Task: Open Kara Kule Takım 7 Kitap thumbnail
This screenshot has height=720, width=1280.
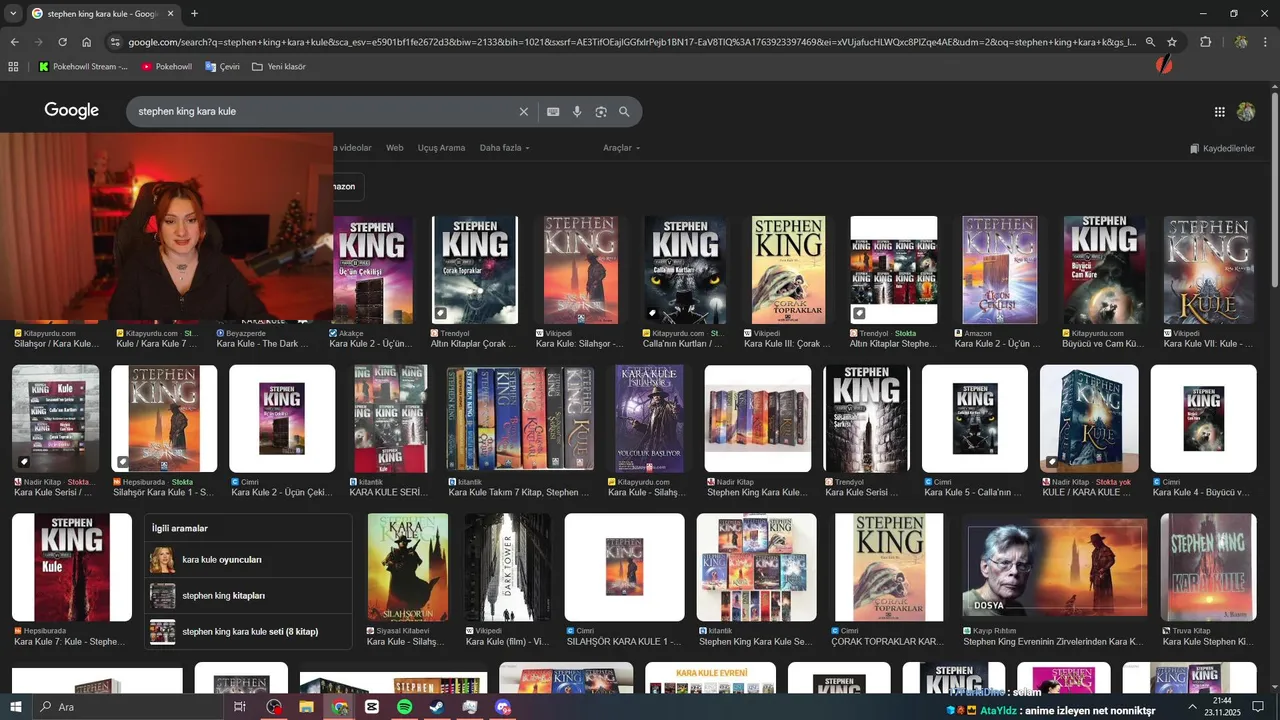Action: pyautogui.click(x=520, y=419)
